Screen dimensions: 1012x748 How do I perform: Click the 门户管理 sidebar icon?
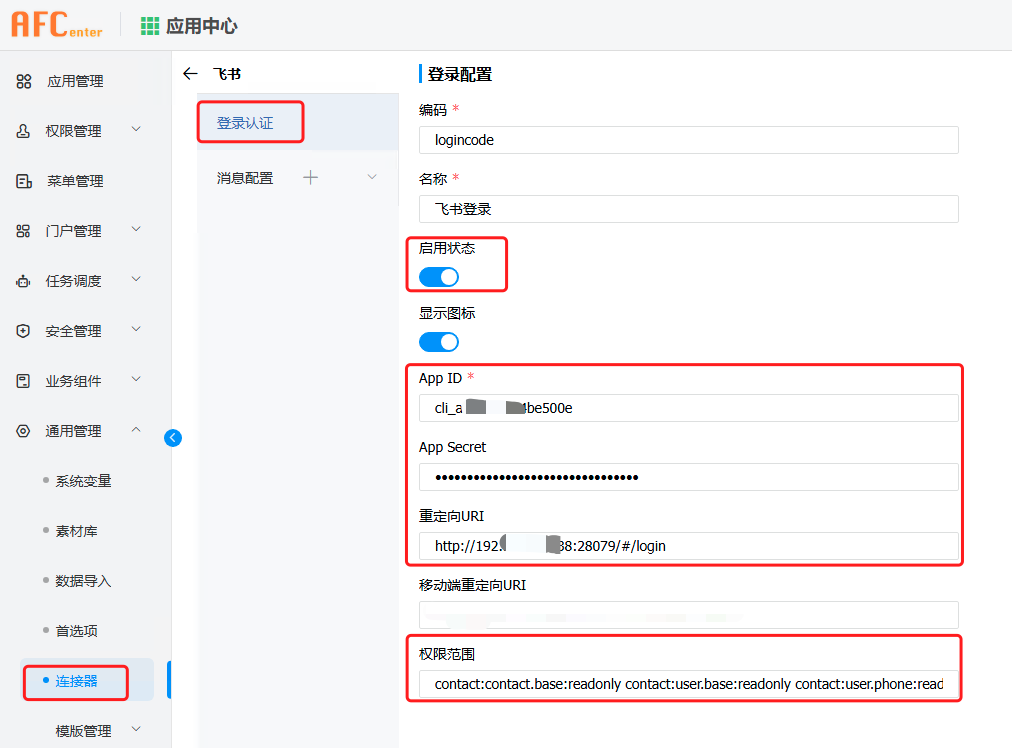23,231
